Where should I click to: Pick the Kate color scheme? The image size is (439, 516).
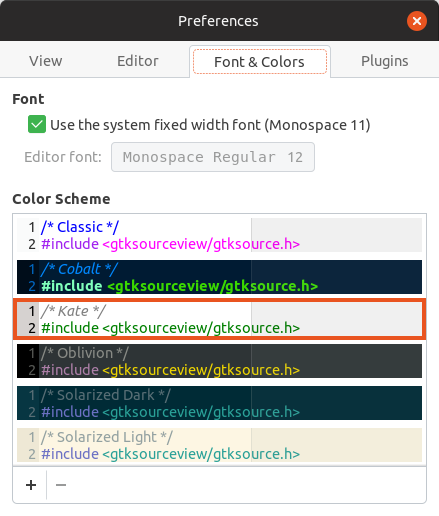click(x=219, y=319)
